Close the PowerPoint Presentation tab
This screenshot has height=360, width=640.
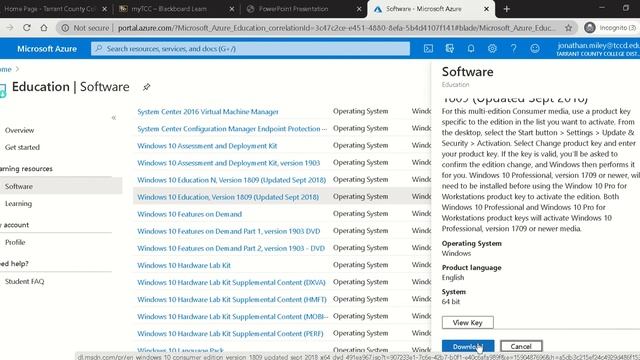pyautogui.click(x=359, y=9)
